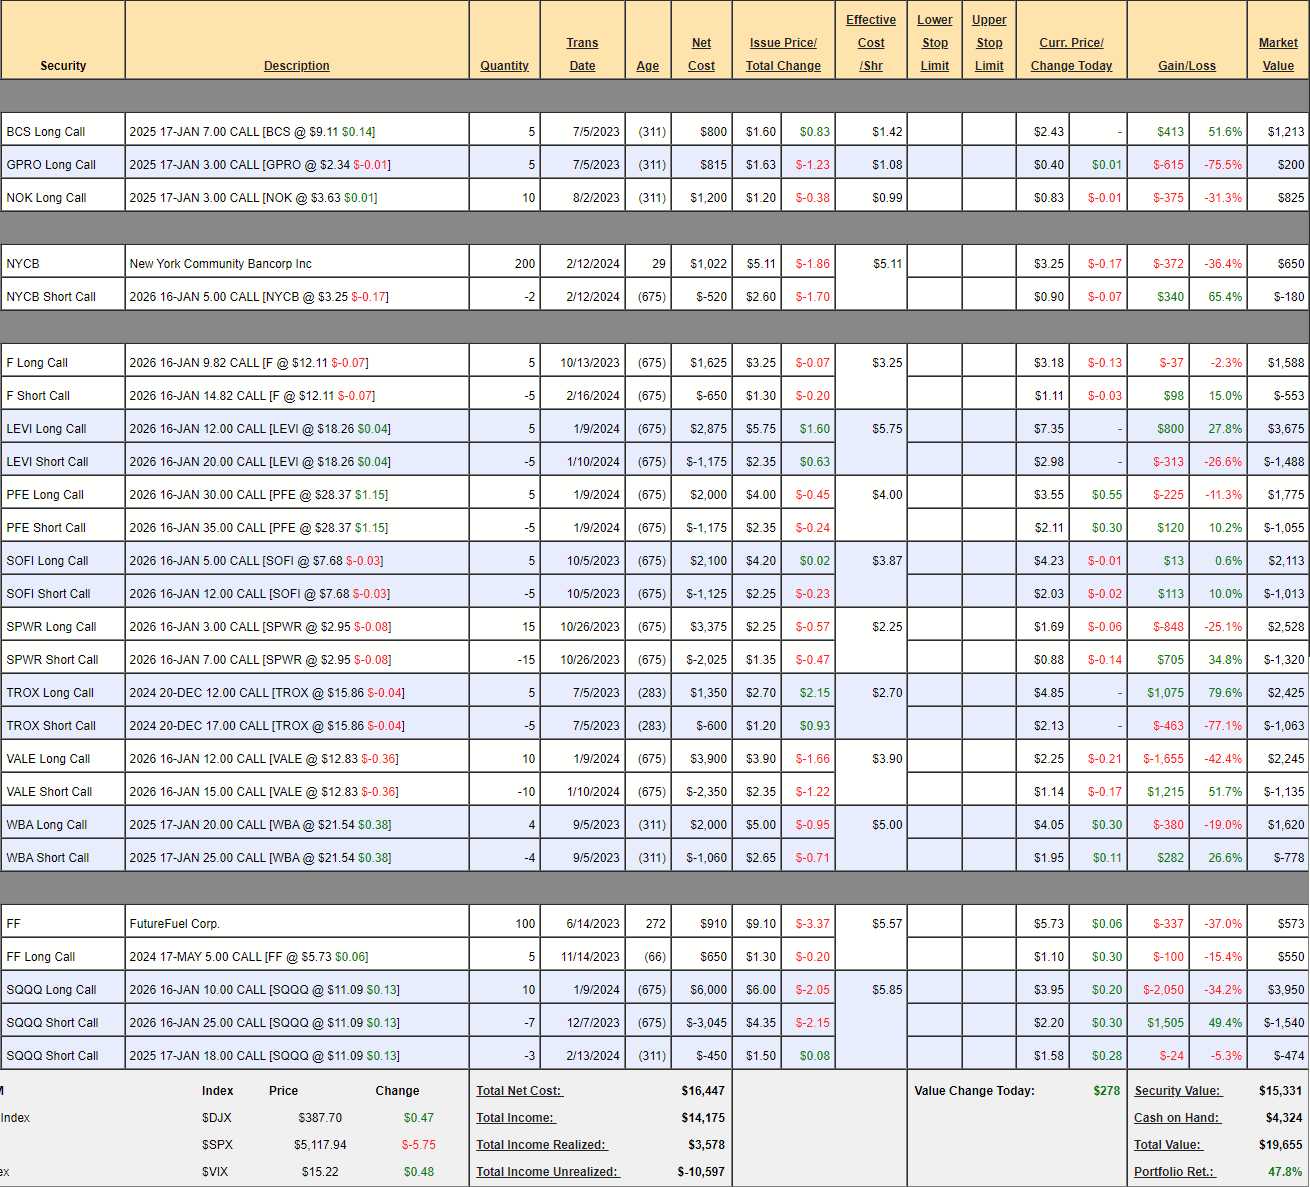Click the Quantity column header
This screenshot has width=1310, height=1187.
pyautogui.click(x=504, y=66)
